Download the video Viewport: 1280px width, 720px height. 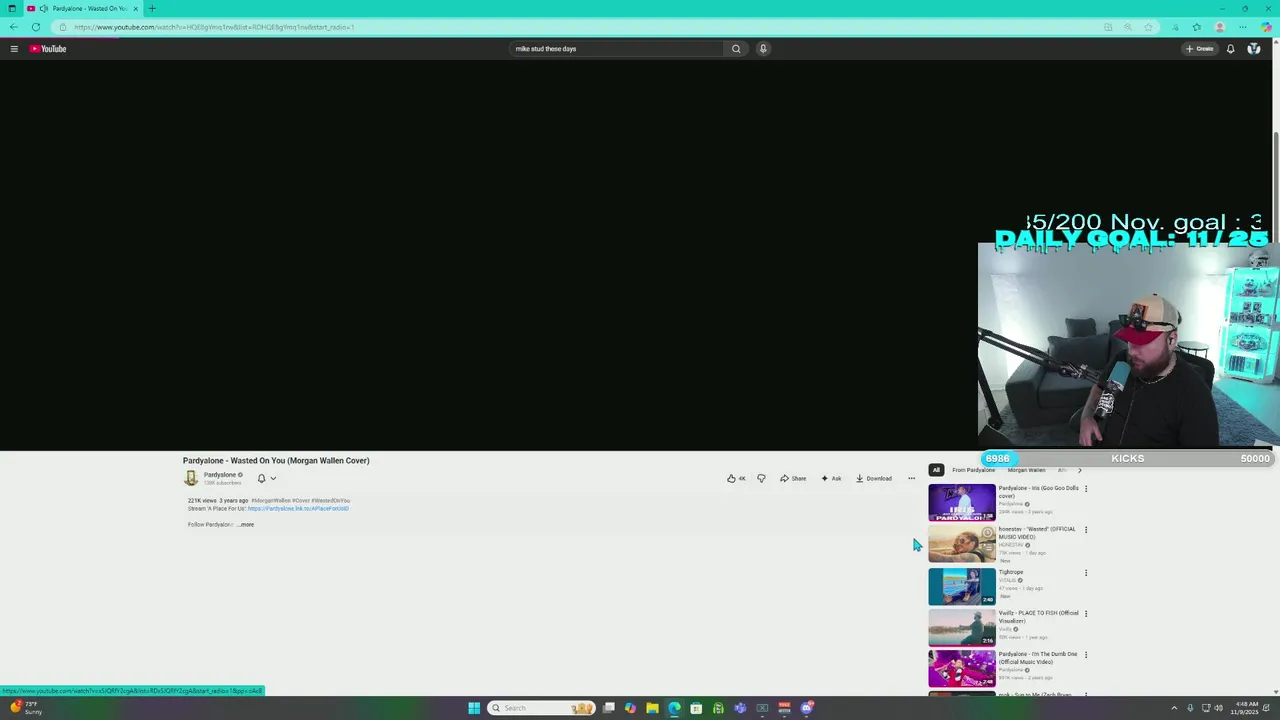pos(874,478)
